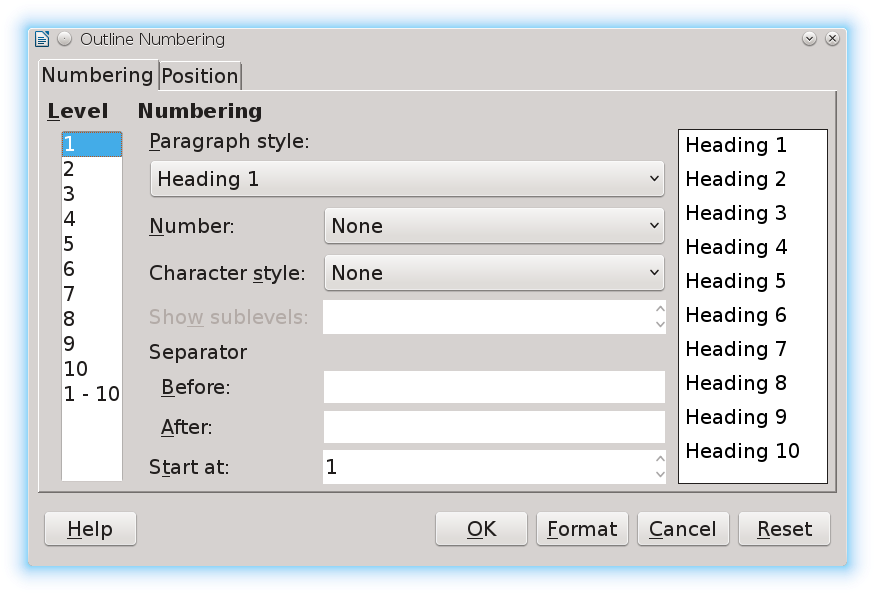Switch to the Position tab
Screen dimensions: 874x593
[x=200, y=76]
